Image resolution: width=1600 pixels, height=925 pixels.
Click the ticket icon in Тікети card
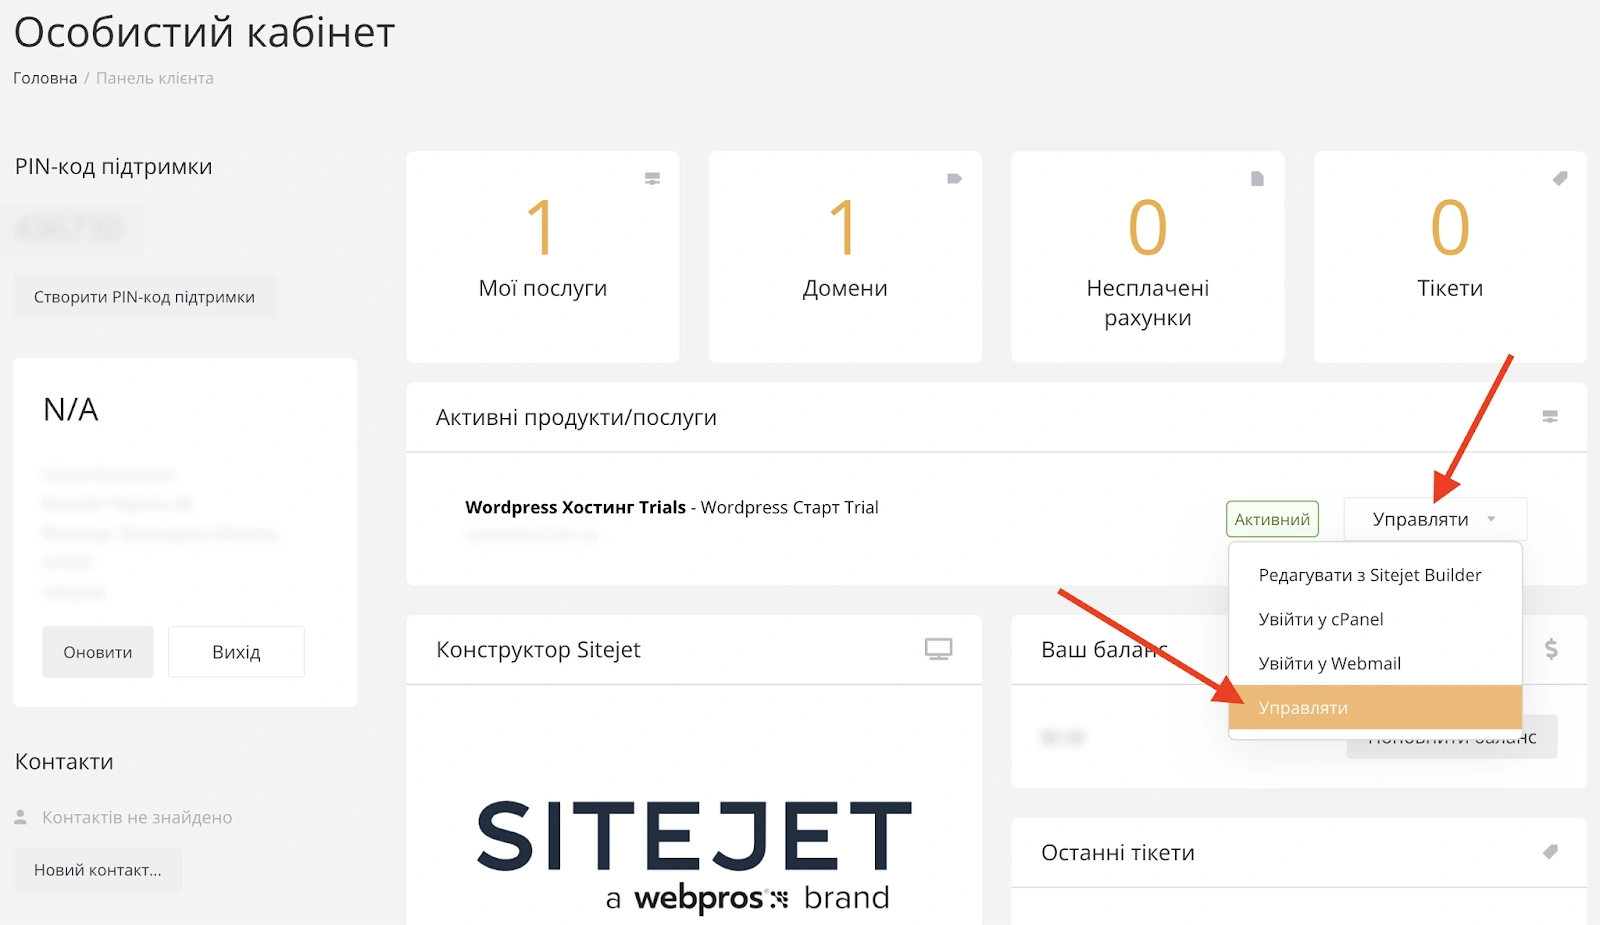[x=1559, y=179]
